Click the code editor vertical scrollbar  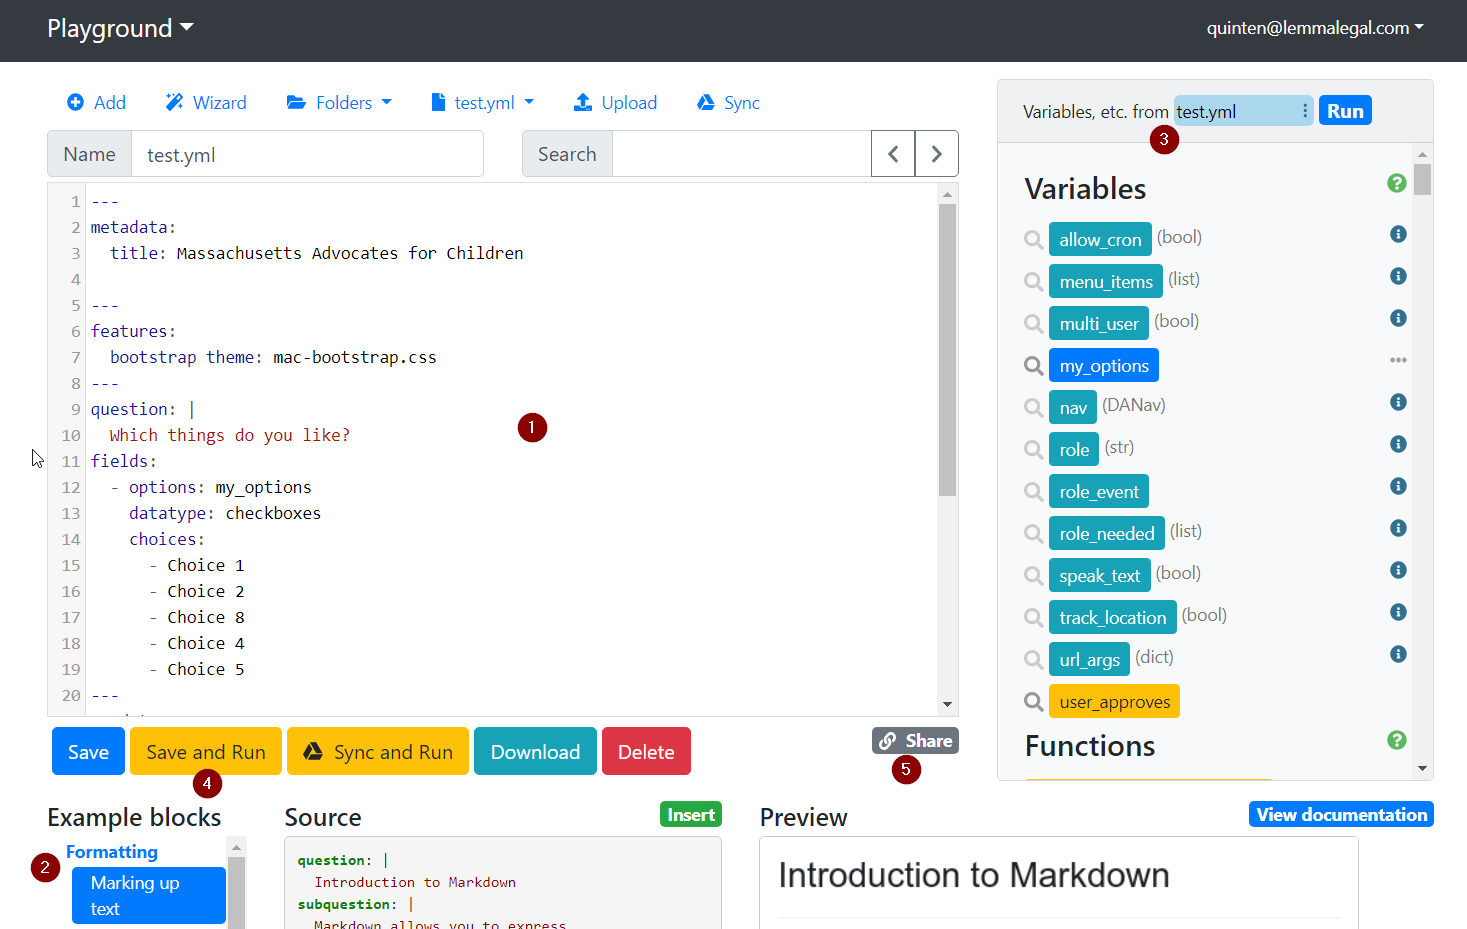pyautogui.click(x=947, y=350)
